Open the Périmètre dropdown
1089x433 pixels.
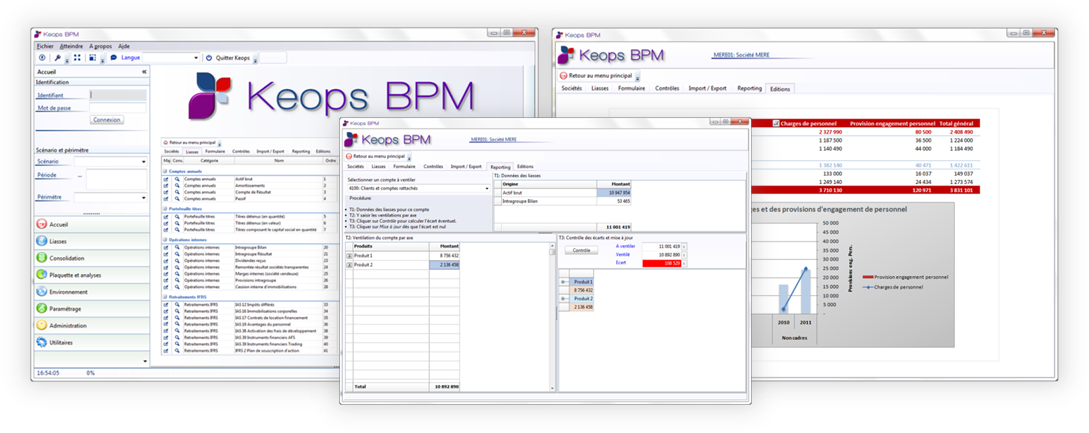(143, 198)
